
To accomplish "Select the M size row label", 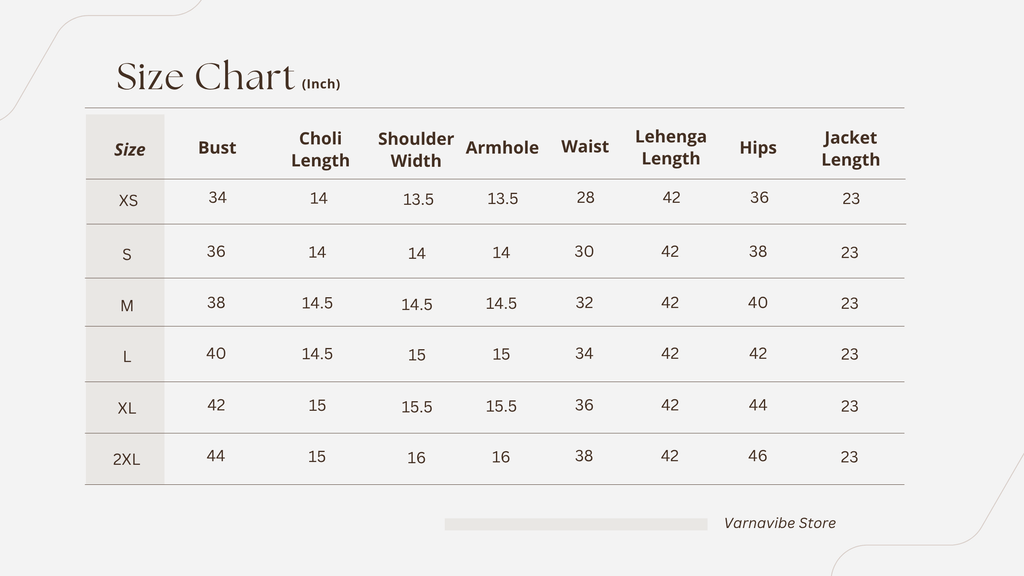I will coord(127,306).
